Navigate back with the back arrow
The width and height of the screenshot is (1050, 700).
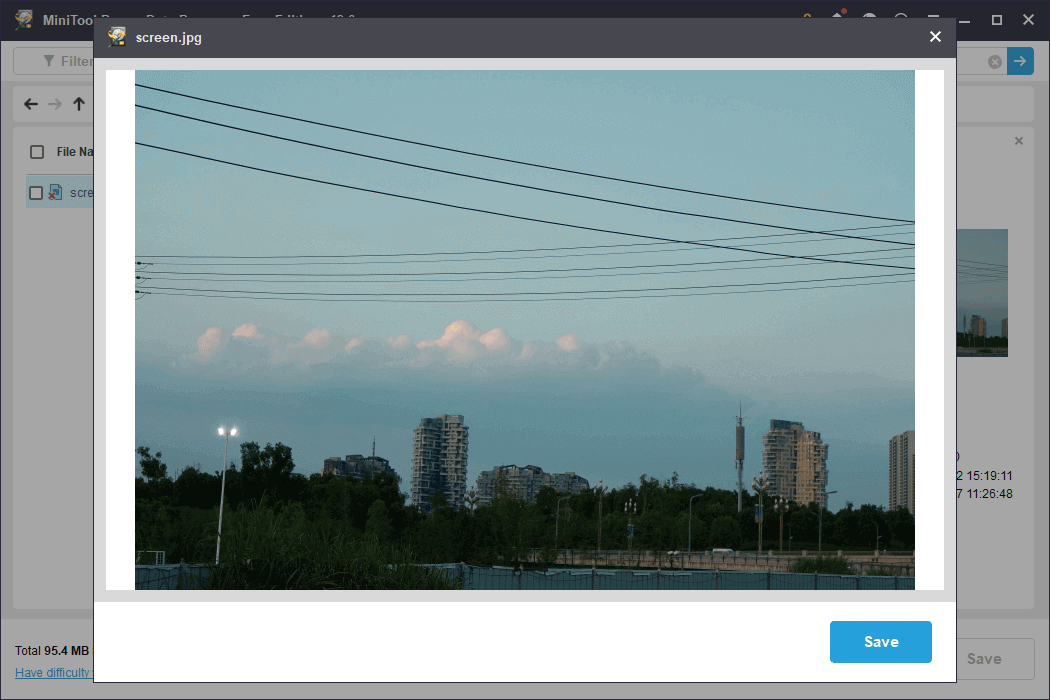pyautogui.click(x=30, y=103)
